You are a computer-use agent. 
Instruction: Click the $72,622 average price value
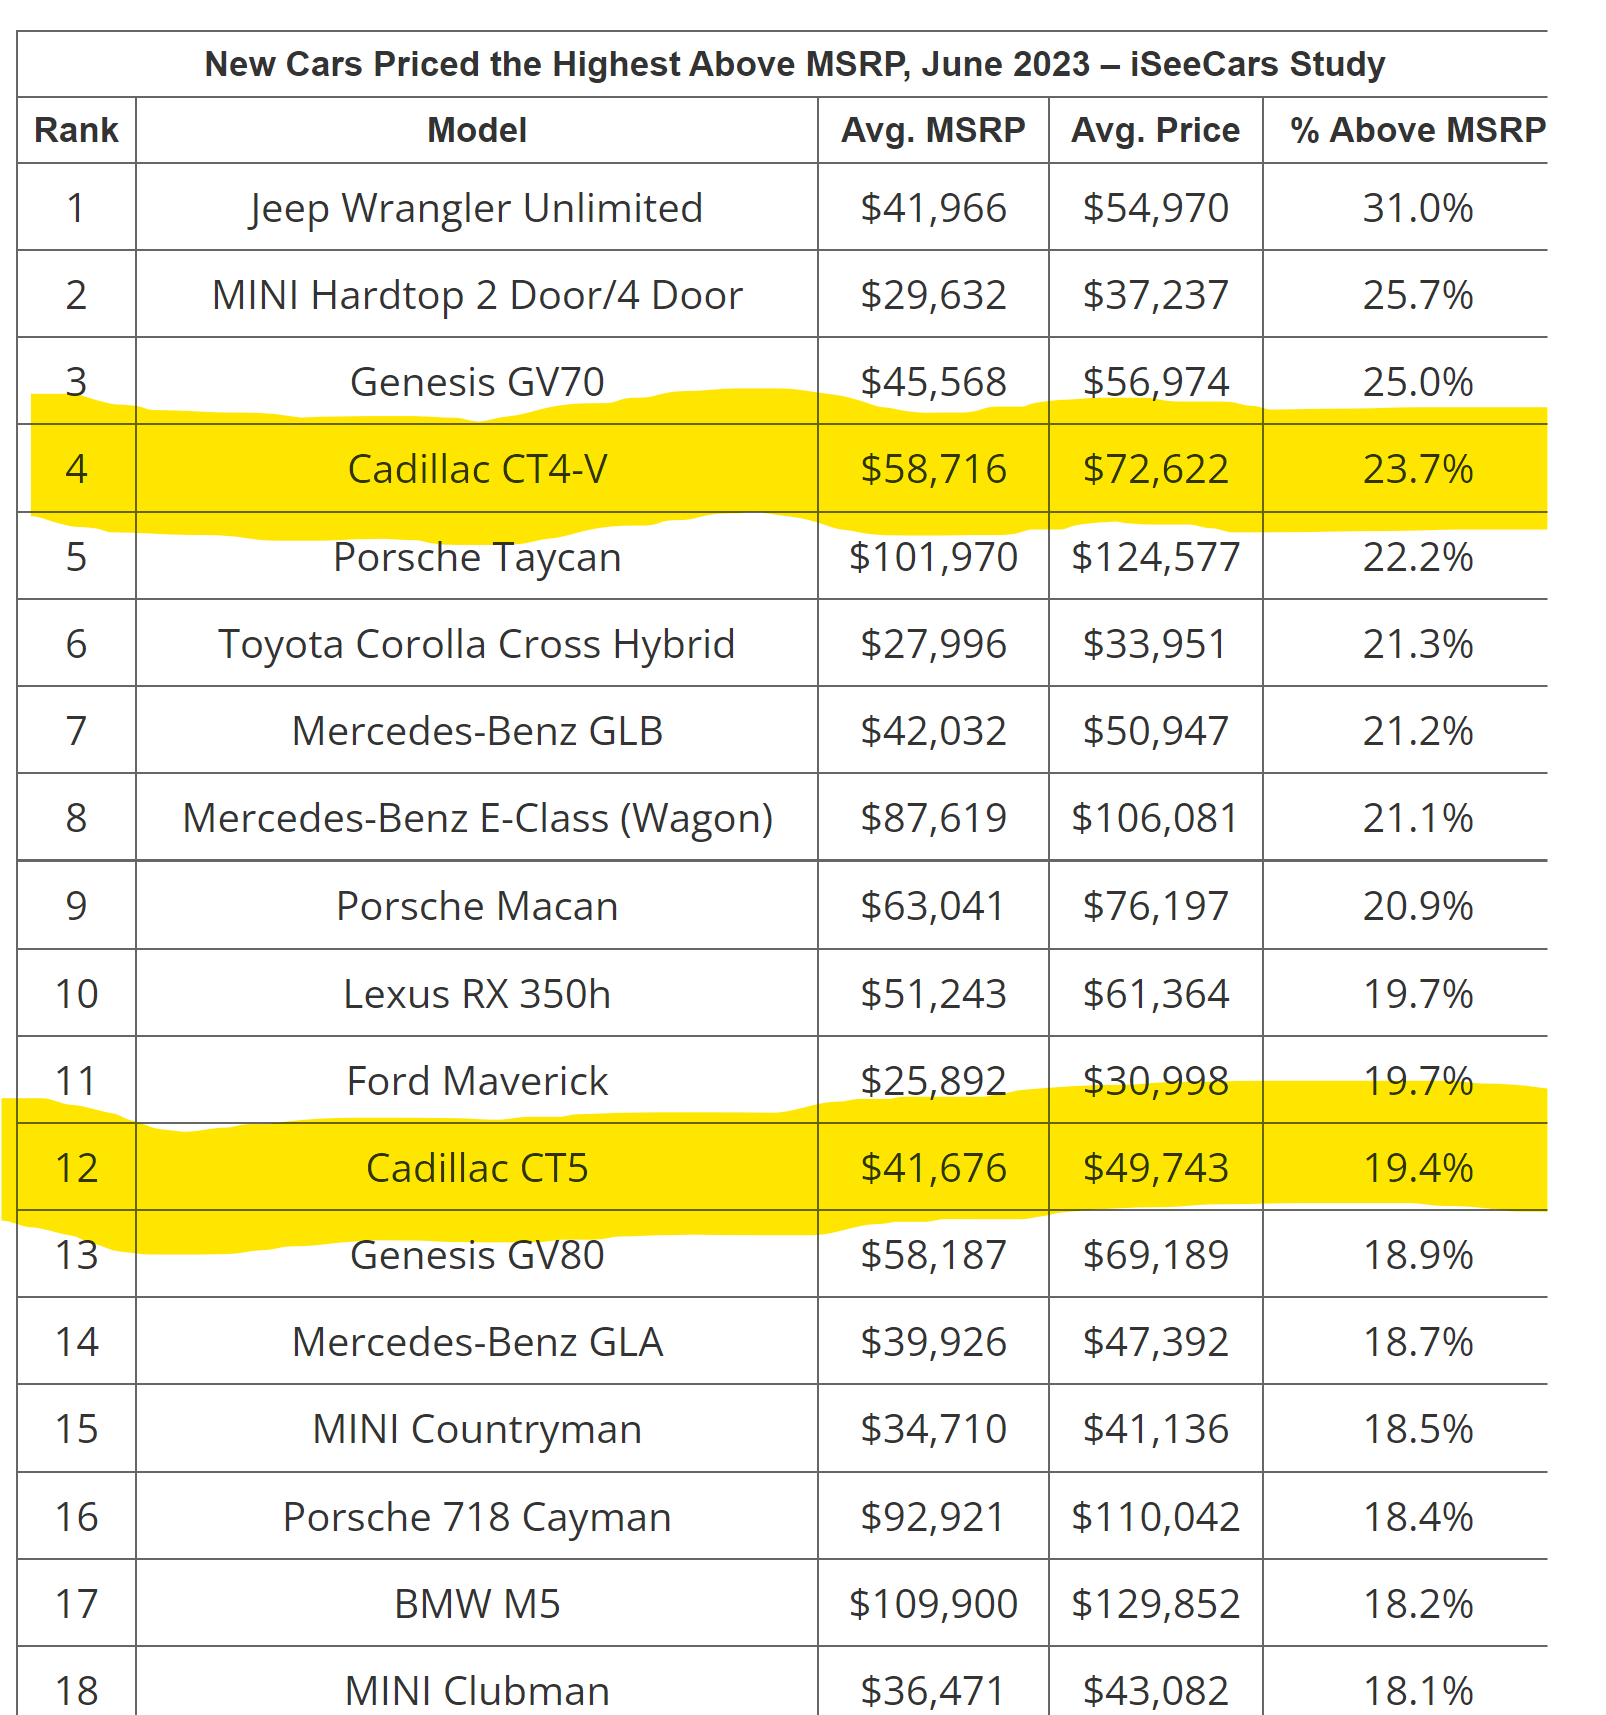point(1155,469)
